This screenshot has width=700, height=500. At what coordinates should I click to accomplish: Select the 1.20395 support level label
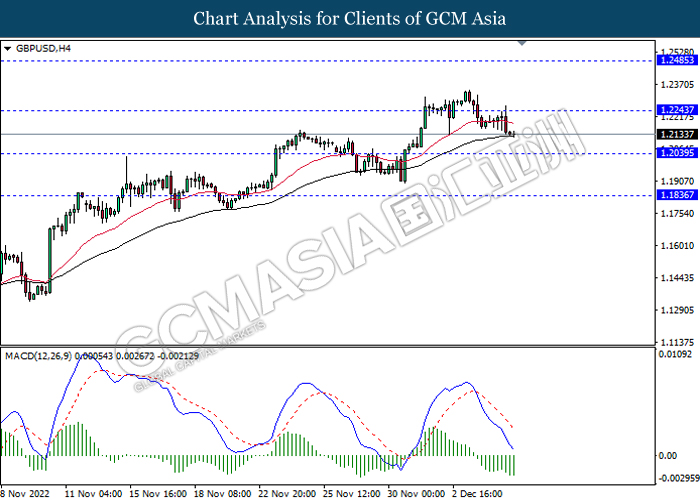pos(677,153)
